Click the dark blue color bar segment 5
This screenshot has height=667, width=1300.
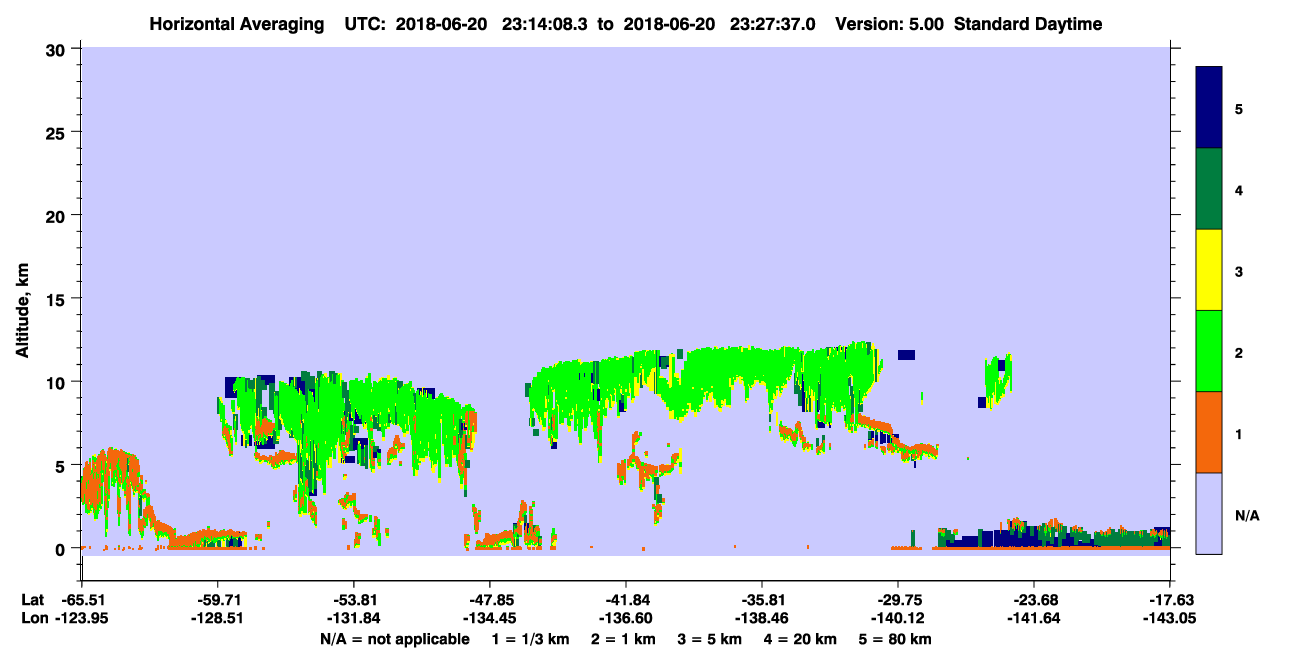pyautogui.click(x=1209, y=108)
